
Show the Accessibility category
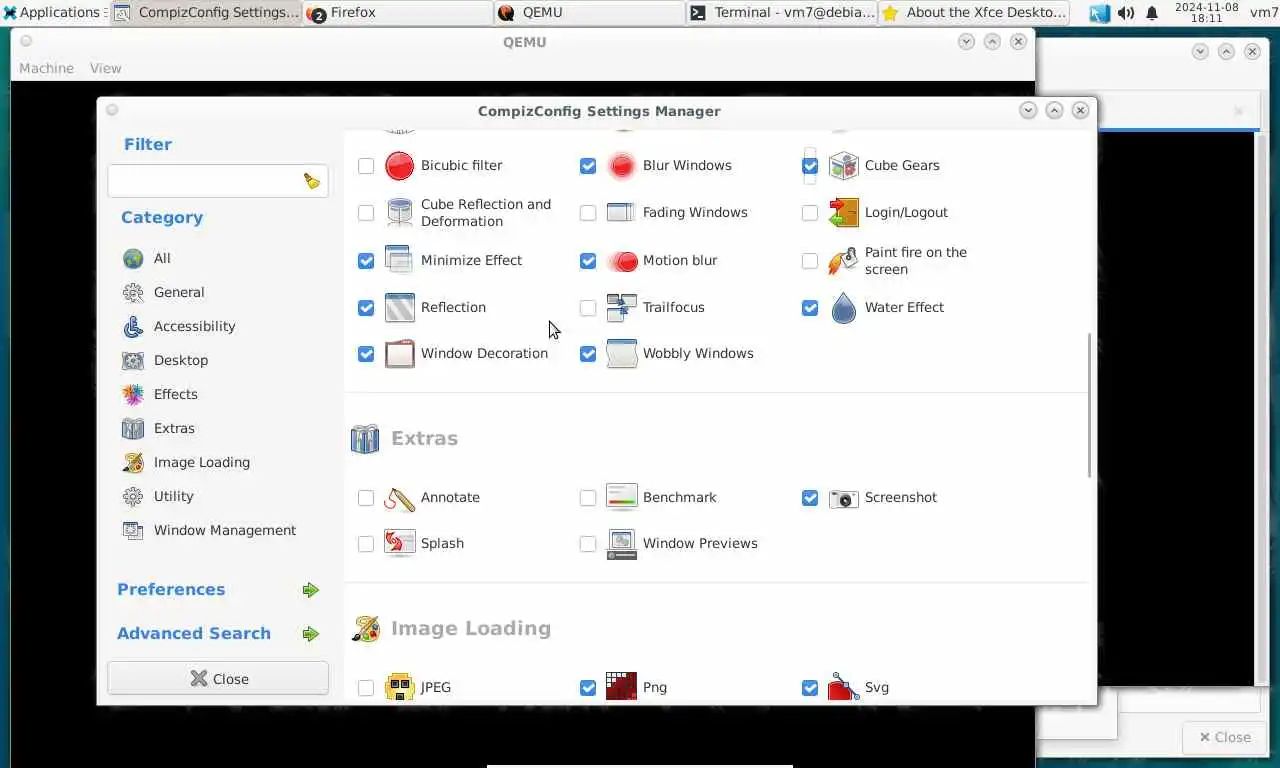coord(194,326)
